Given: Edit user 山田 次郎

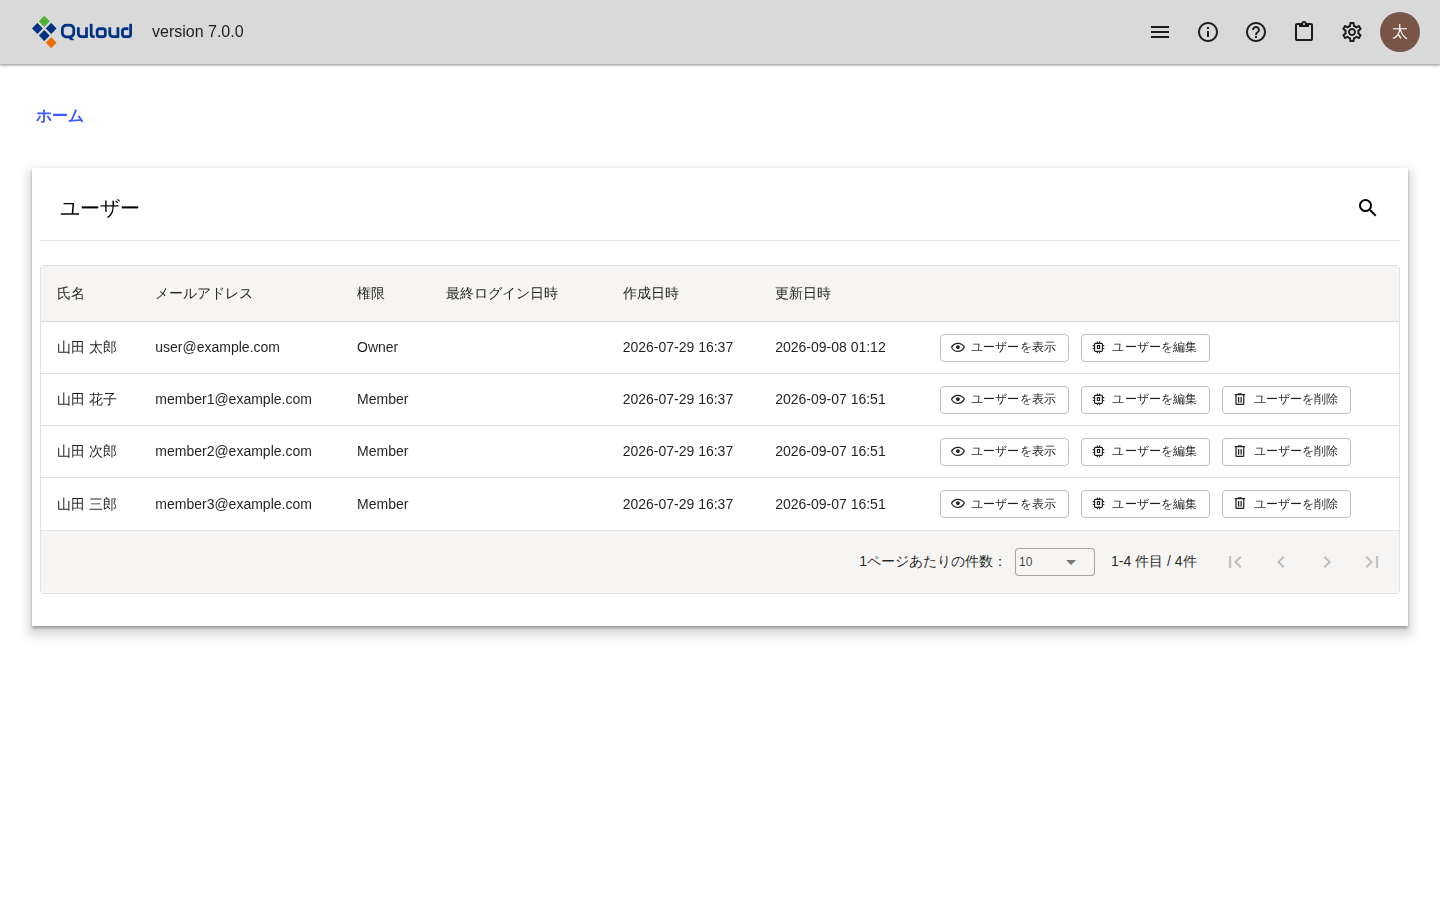Looking at the screenshot, I should 1145,452.
